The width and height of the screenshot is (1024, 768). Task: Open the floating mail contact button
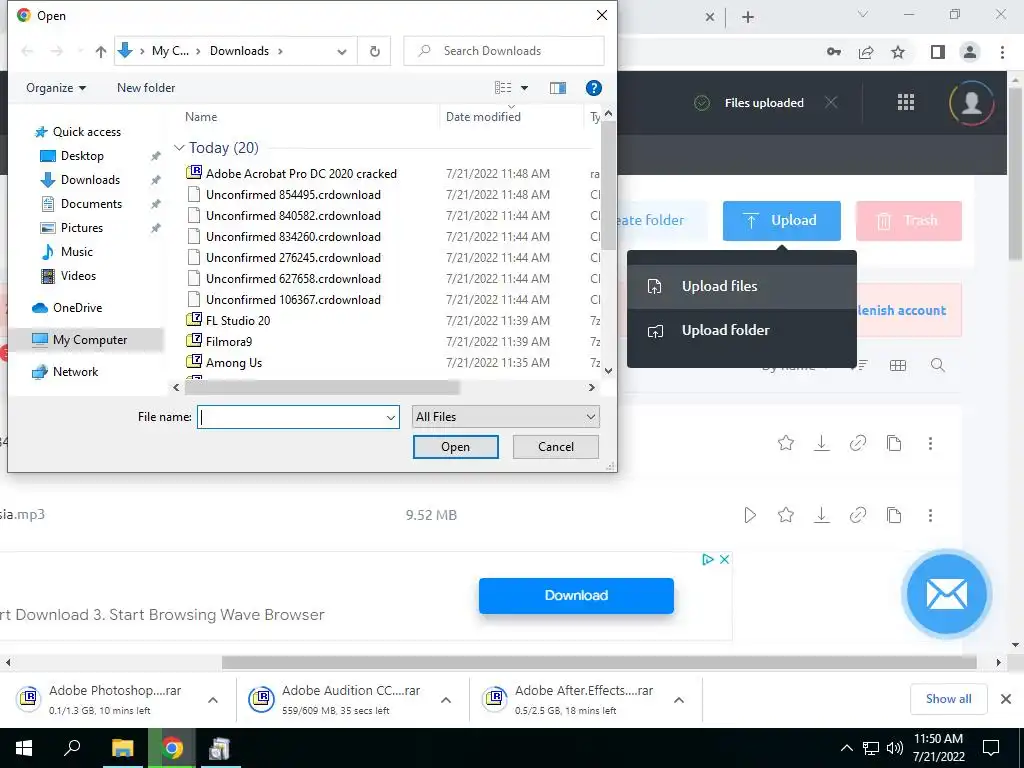pyautogui.click(x=946, y=594)
